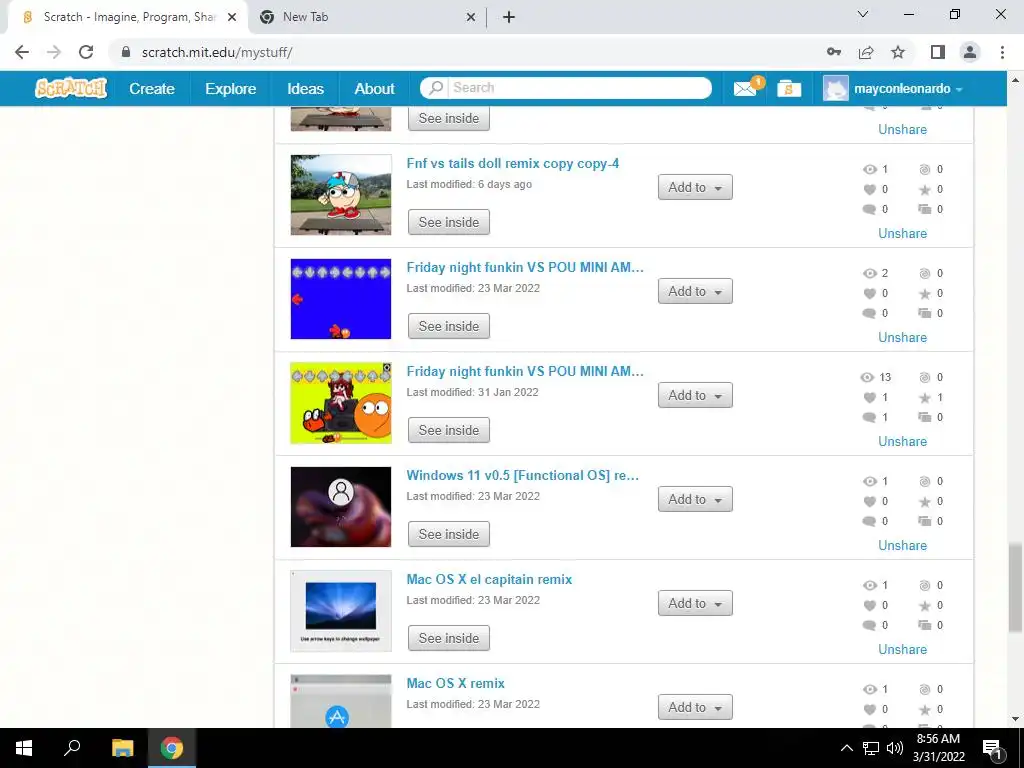Open Mac OS X el capitain remix title

point(489,579)
